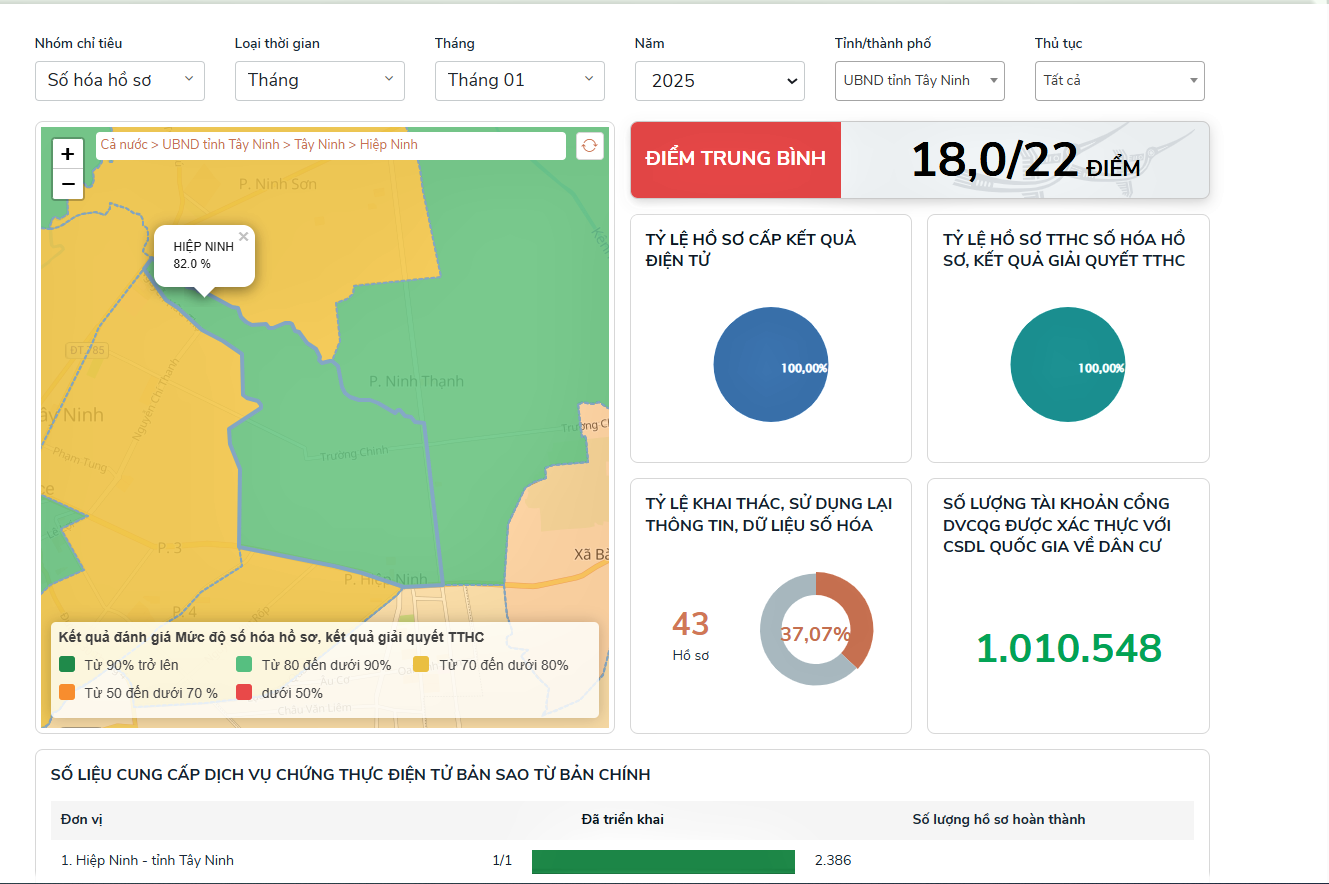Click the yellow 70-80% legend swatch

click(421, 665)
